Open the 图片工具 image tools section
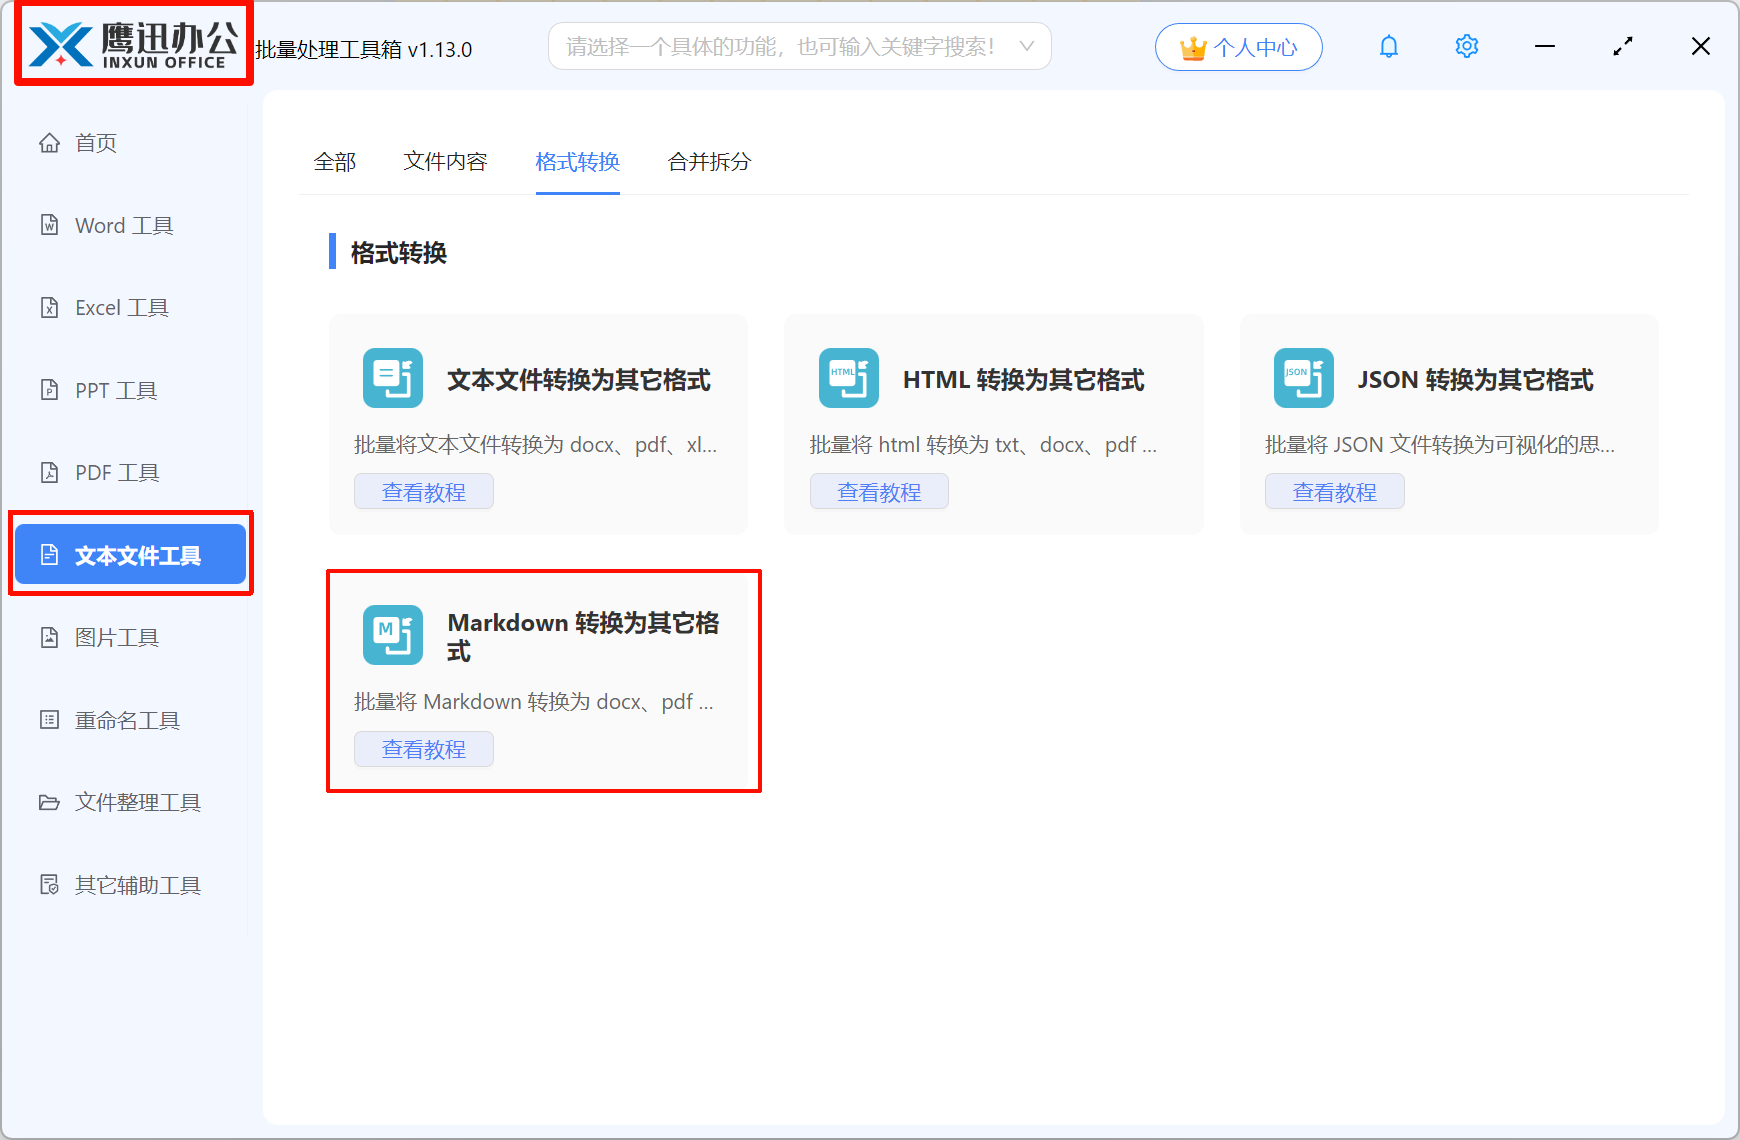 click(x=116, y=637)
